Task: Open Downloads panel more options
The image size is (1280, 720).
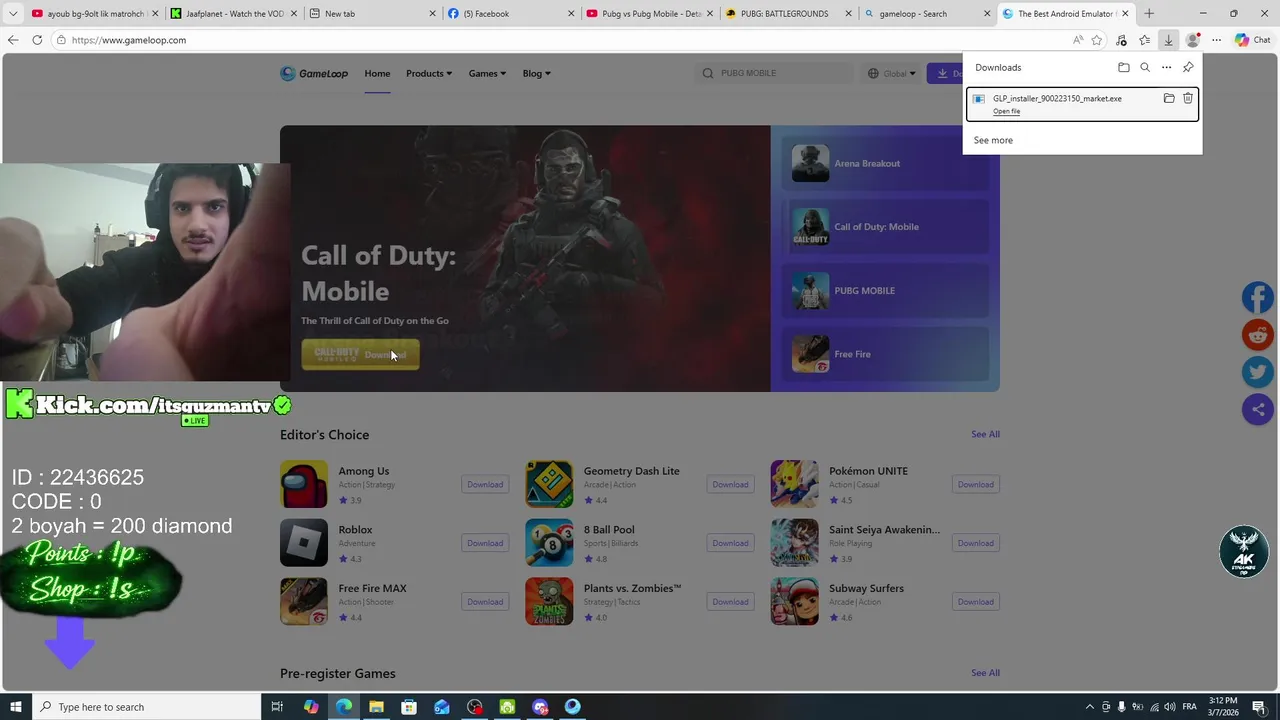Action: (x=1166, y=67)
